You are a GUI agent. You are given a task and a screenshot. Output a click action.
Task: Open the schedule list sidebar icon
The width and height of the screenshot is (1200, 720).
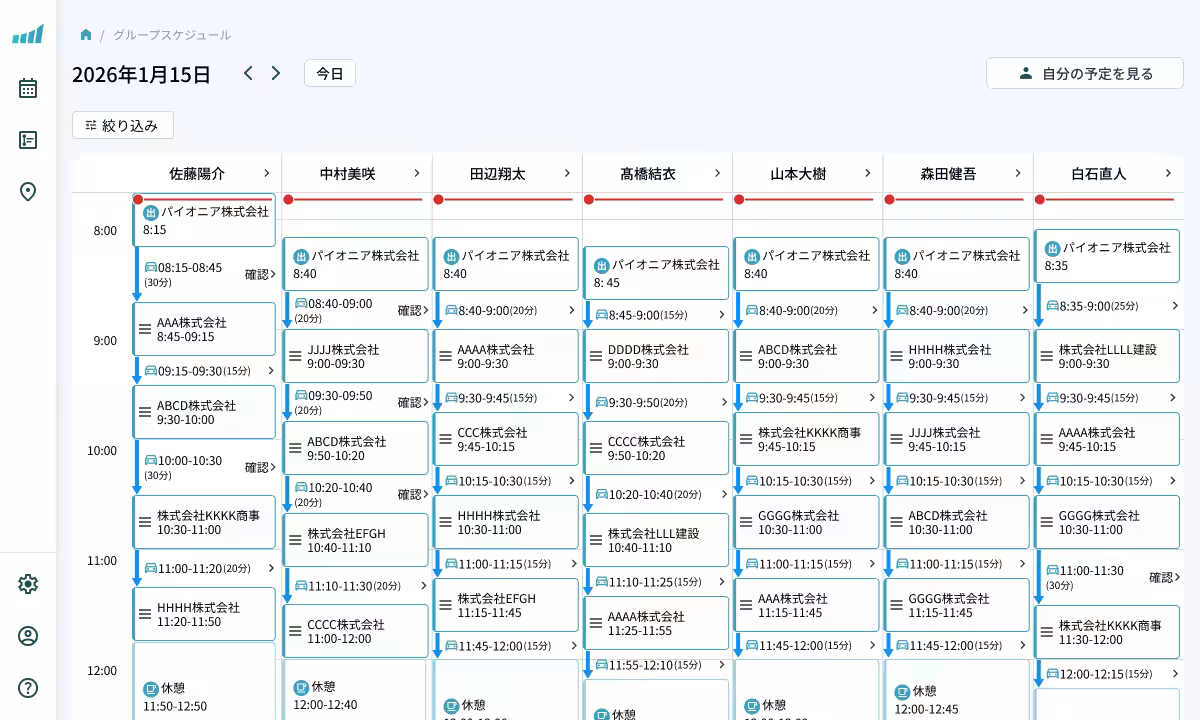click(x=28, y=140)
